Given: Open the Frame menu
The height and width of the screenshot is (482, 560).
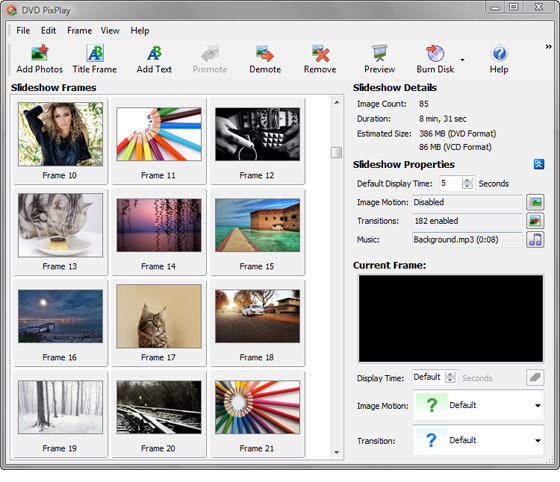Looking at the screenshot, I should (x=79, y=31).
